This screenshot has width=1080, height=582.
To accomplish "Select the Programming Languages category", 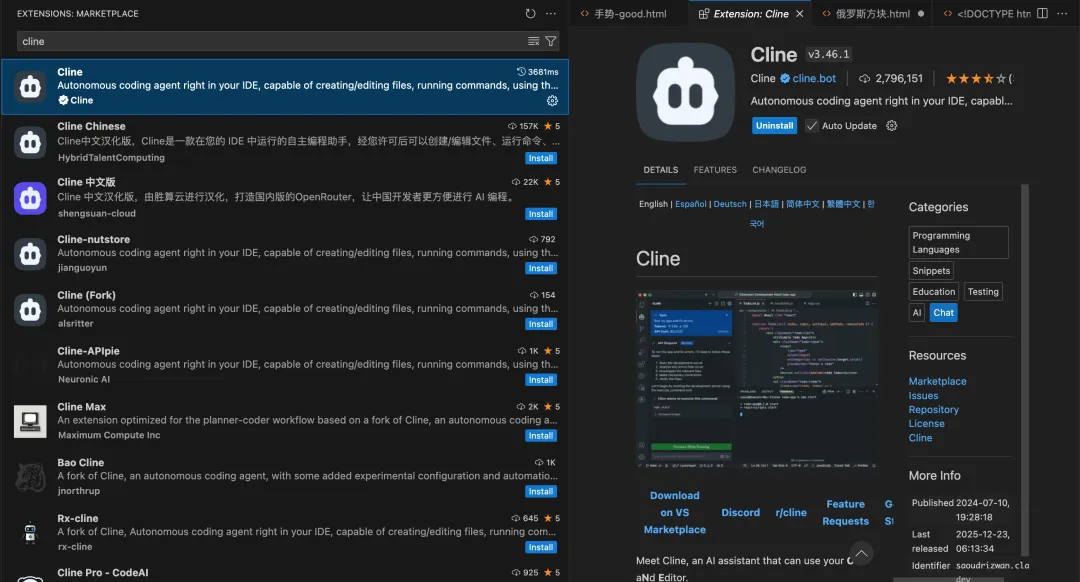I will pyautogui.click(x=958, y=242).
